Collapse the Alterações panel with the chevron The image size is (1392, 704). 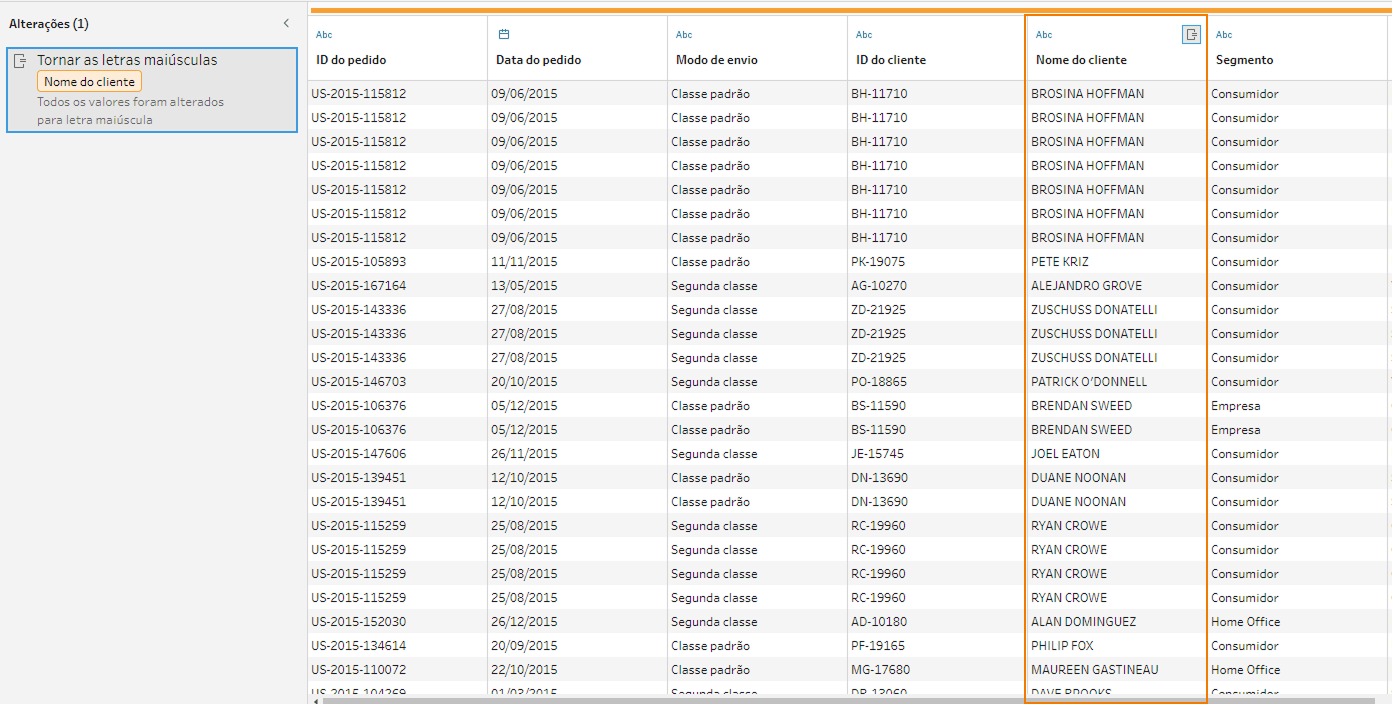pyautogui.click(x=286, y=23)
